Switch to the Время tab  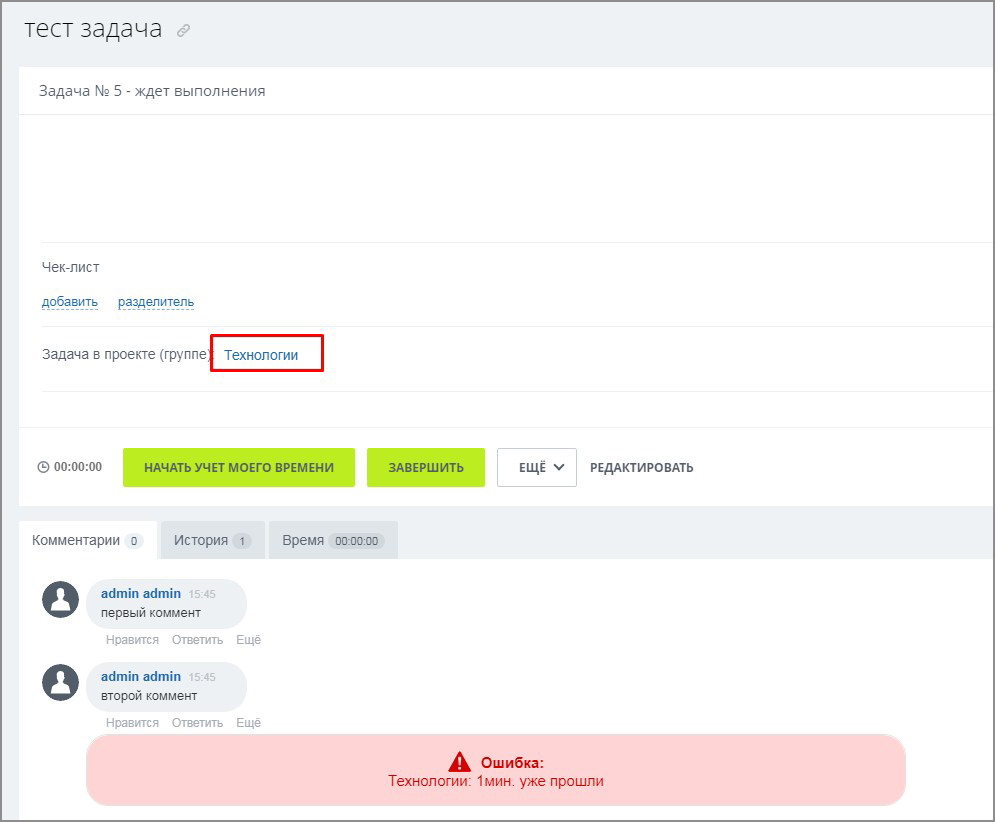coord(333,540)
